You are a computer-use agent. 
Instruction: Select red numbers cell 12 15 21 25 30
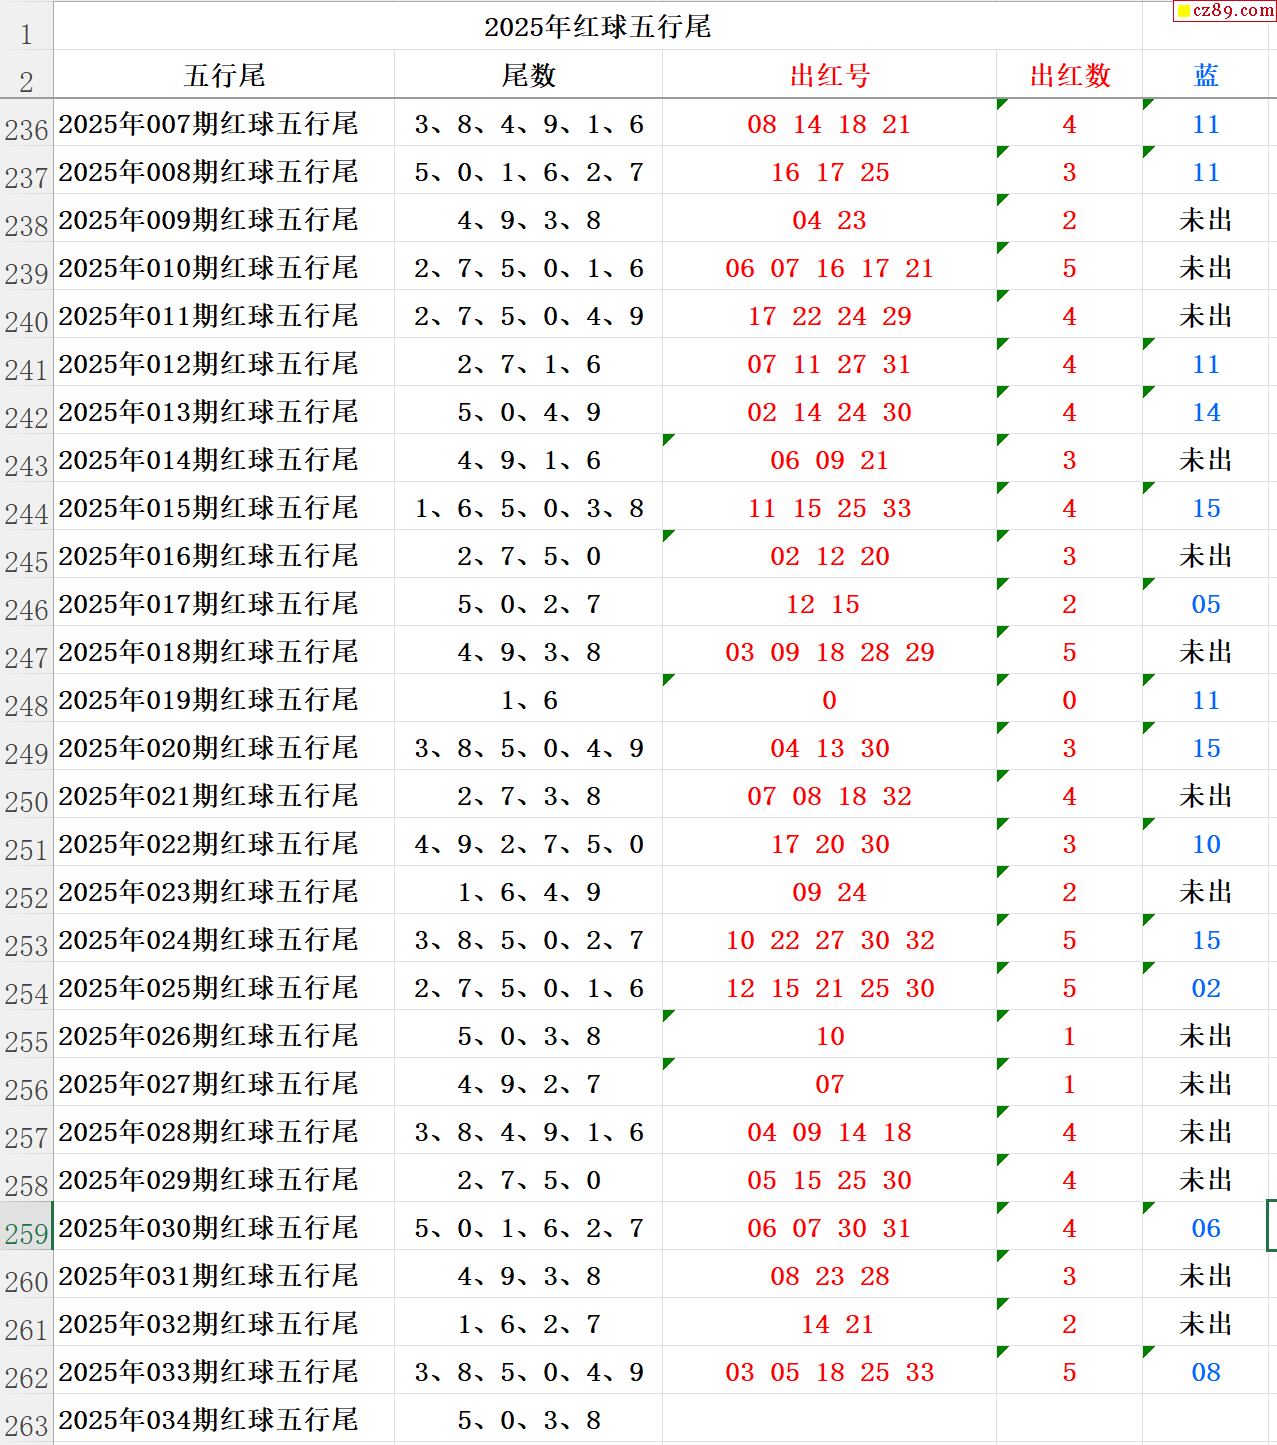point(829,987)
